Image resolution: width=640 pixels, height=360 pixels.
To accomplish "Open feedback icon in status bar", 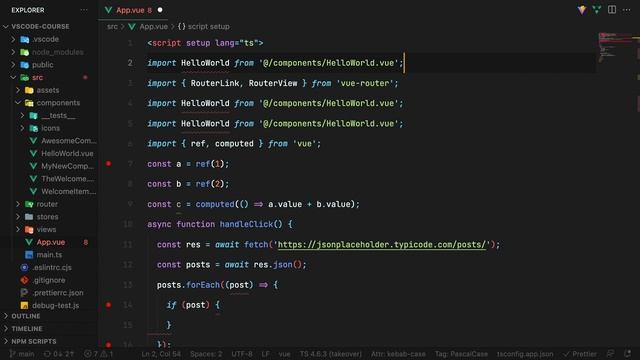I will click(610, 354).
